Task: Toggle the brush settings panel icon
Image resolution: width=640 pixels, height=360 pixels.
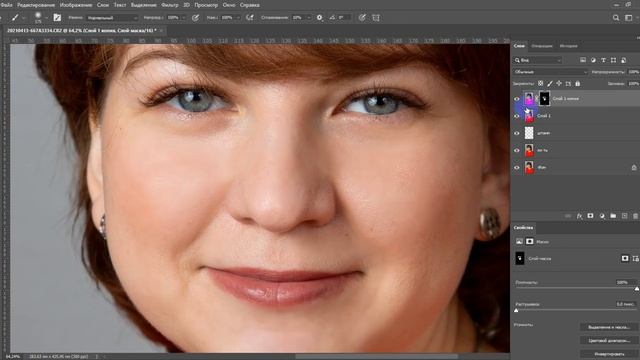Action: coord(57,18)
